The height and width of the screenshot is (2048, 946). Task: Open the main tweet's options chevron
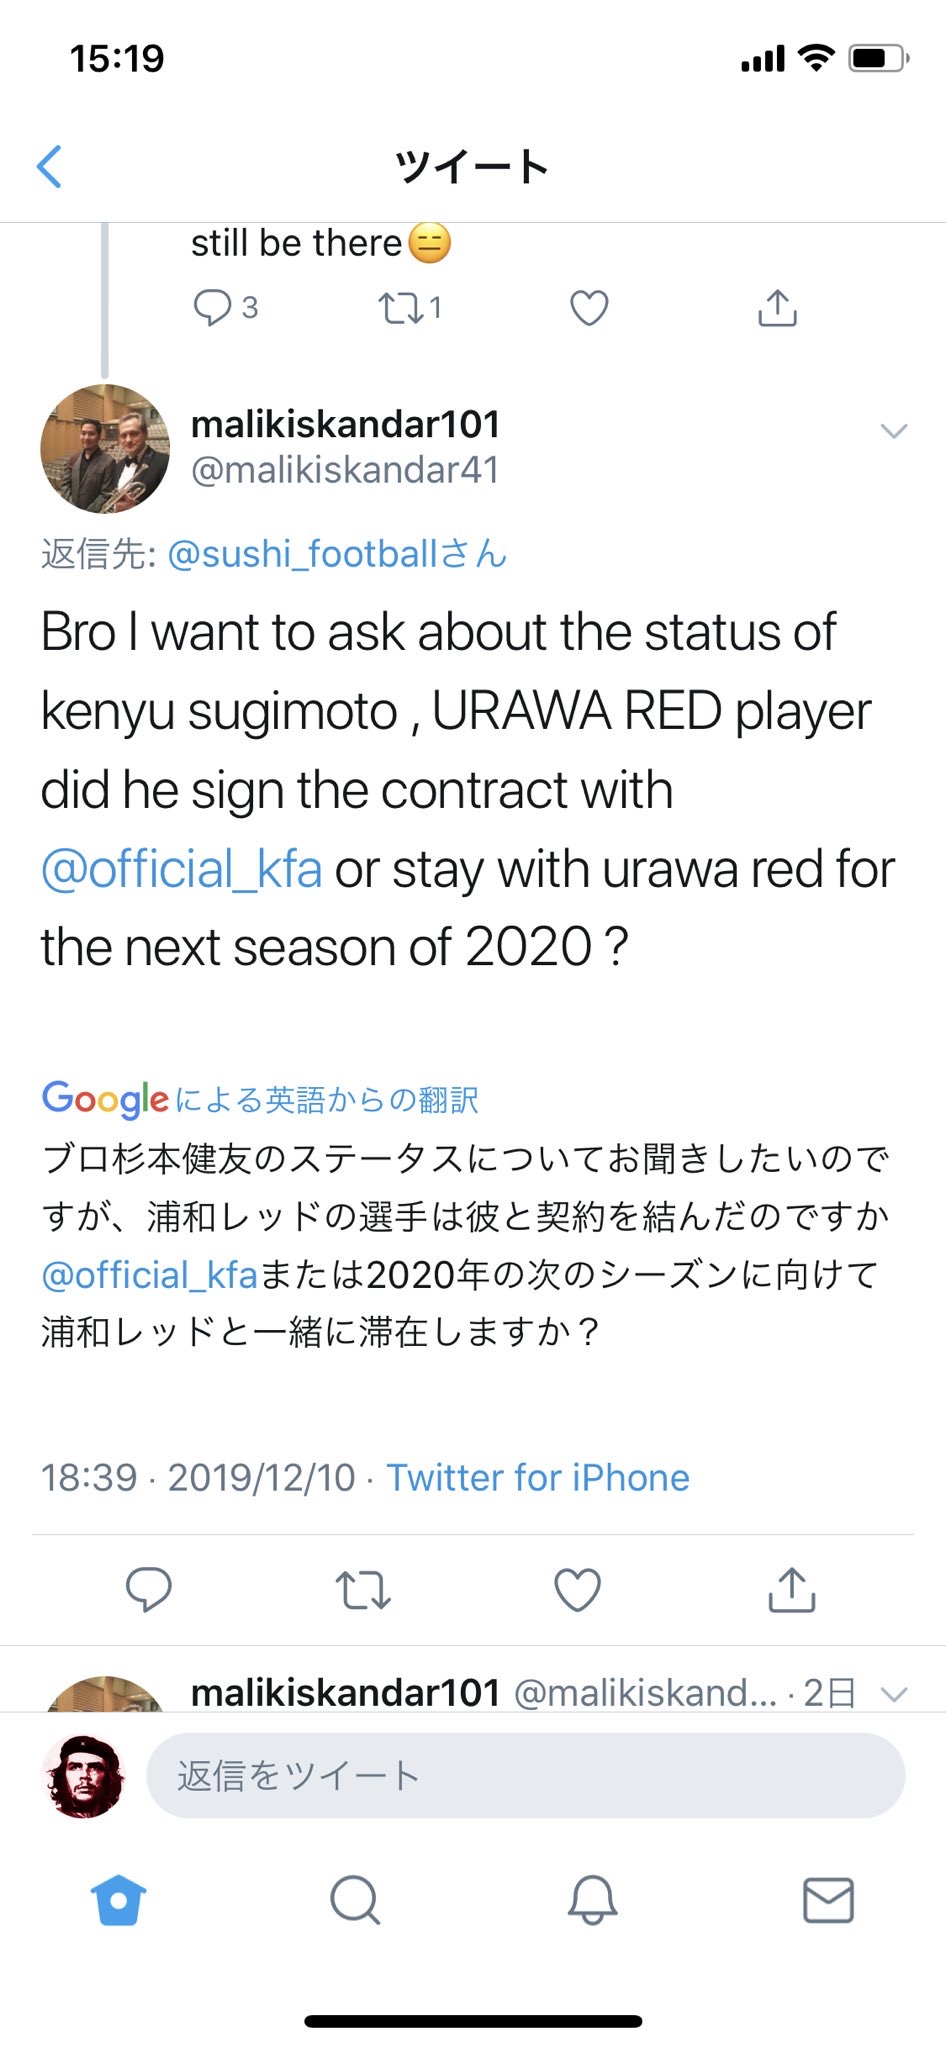893,431
